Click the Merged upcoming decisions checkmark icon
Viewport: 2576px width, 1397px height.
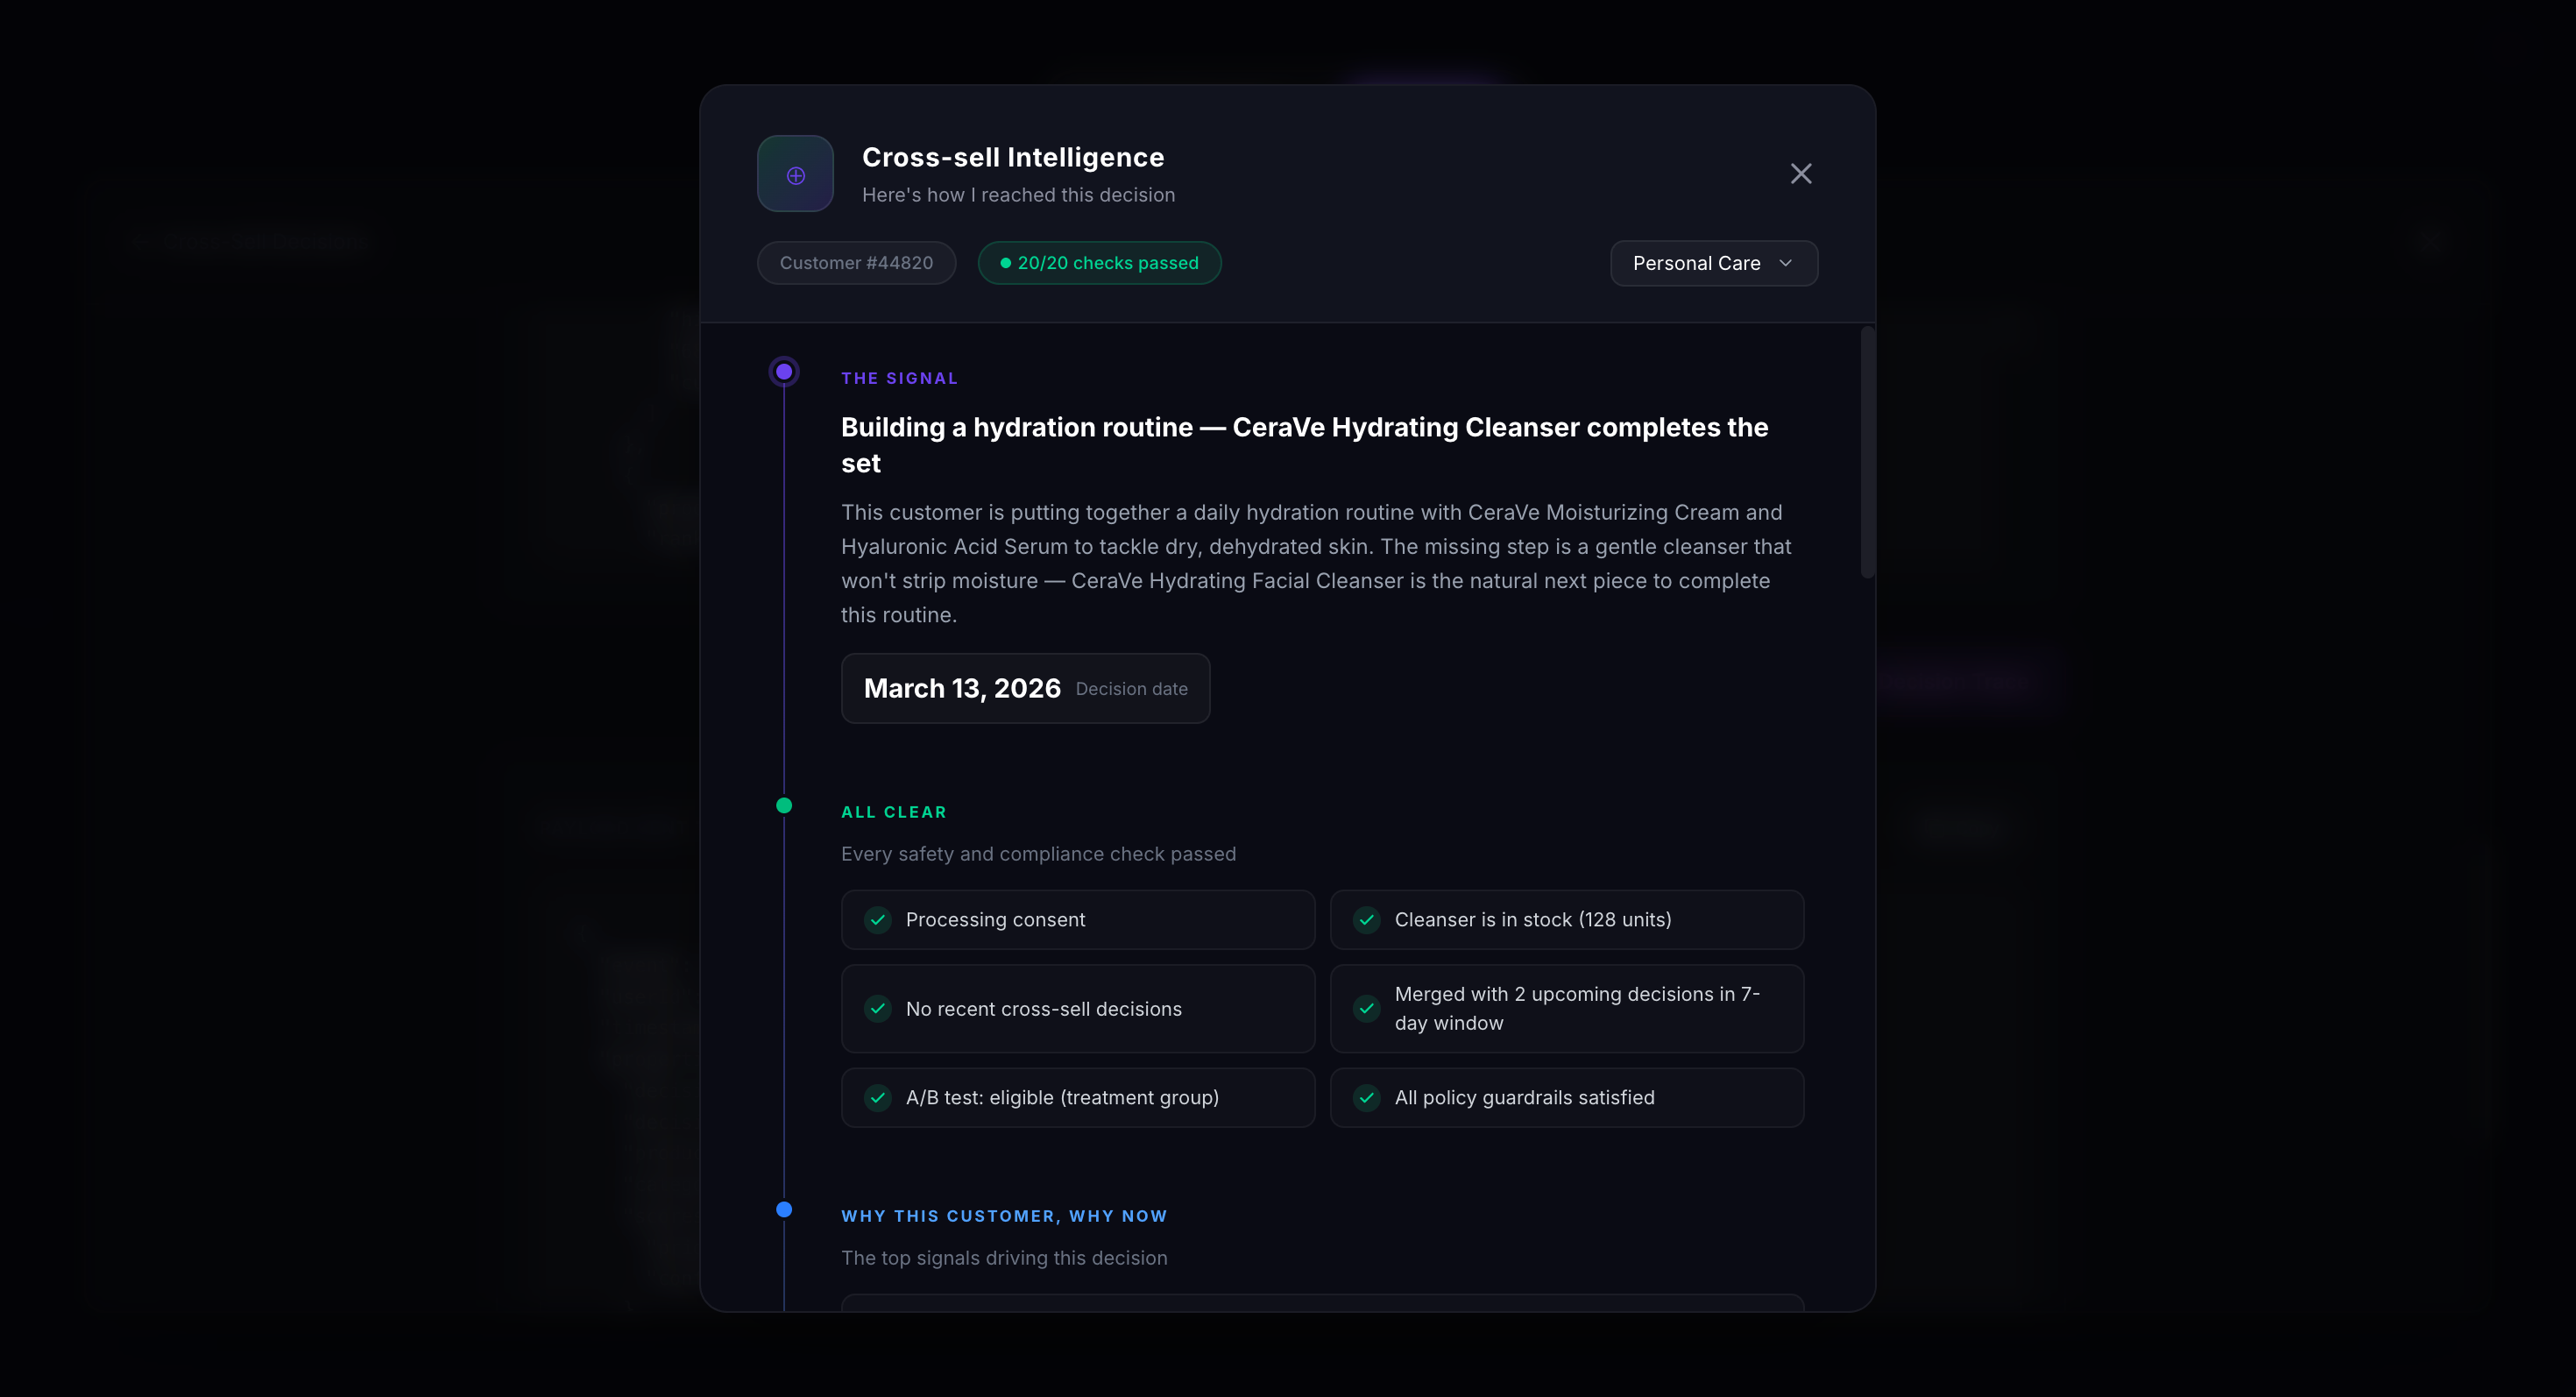click(x=1366, y=1009)
